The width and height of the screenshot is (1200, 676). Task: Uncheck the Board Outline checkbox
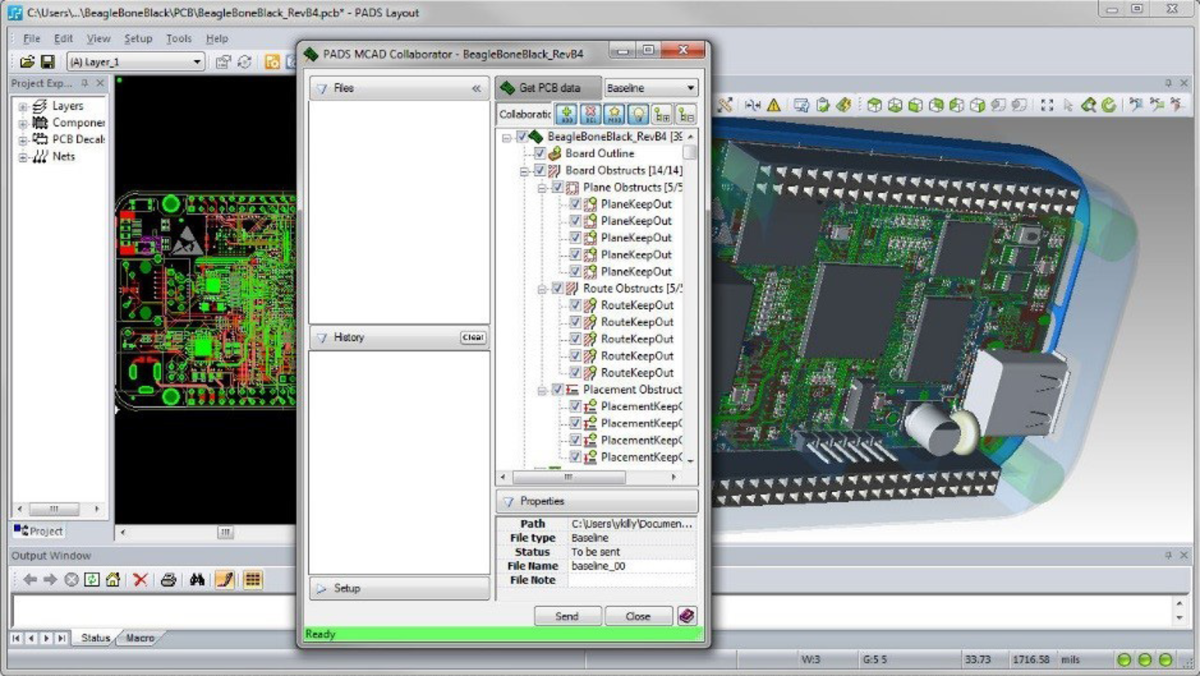coord(540,153)
